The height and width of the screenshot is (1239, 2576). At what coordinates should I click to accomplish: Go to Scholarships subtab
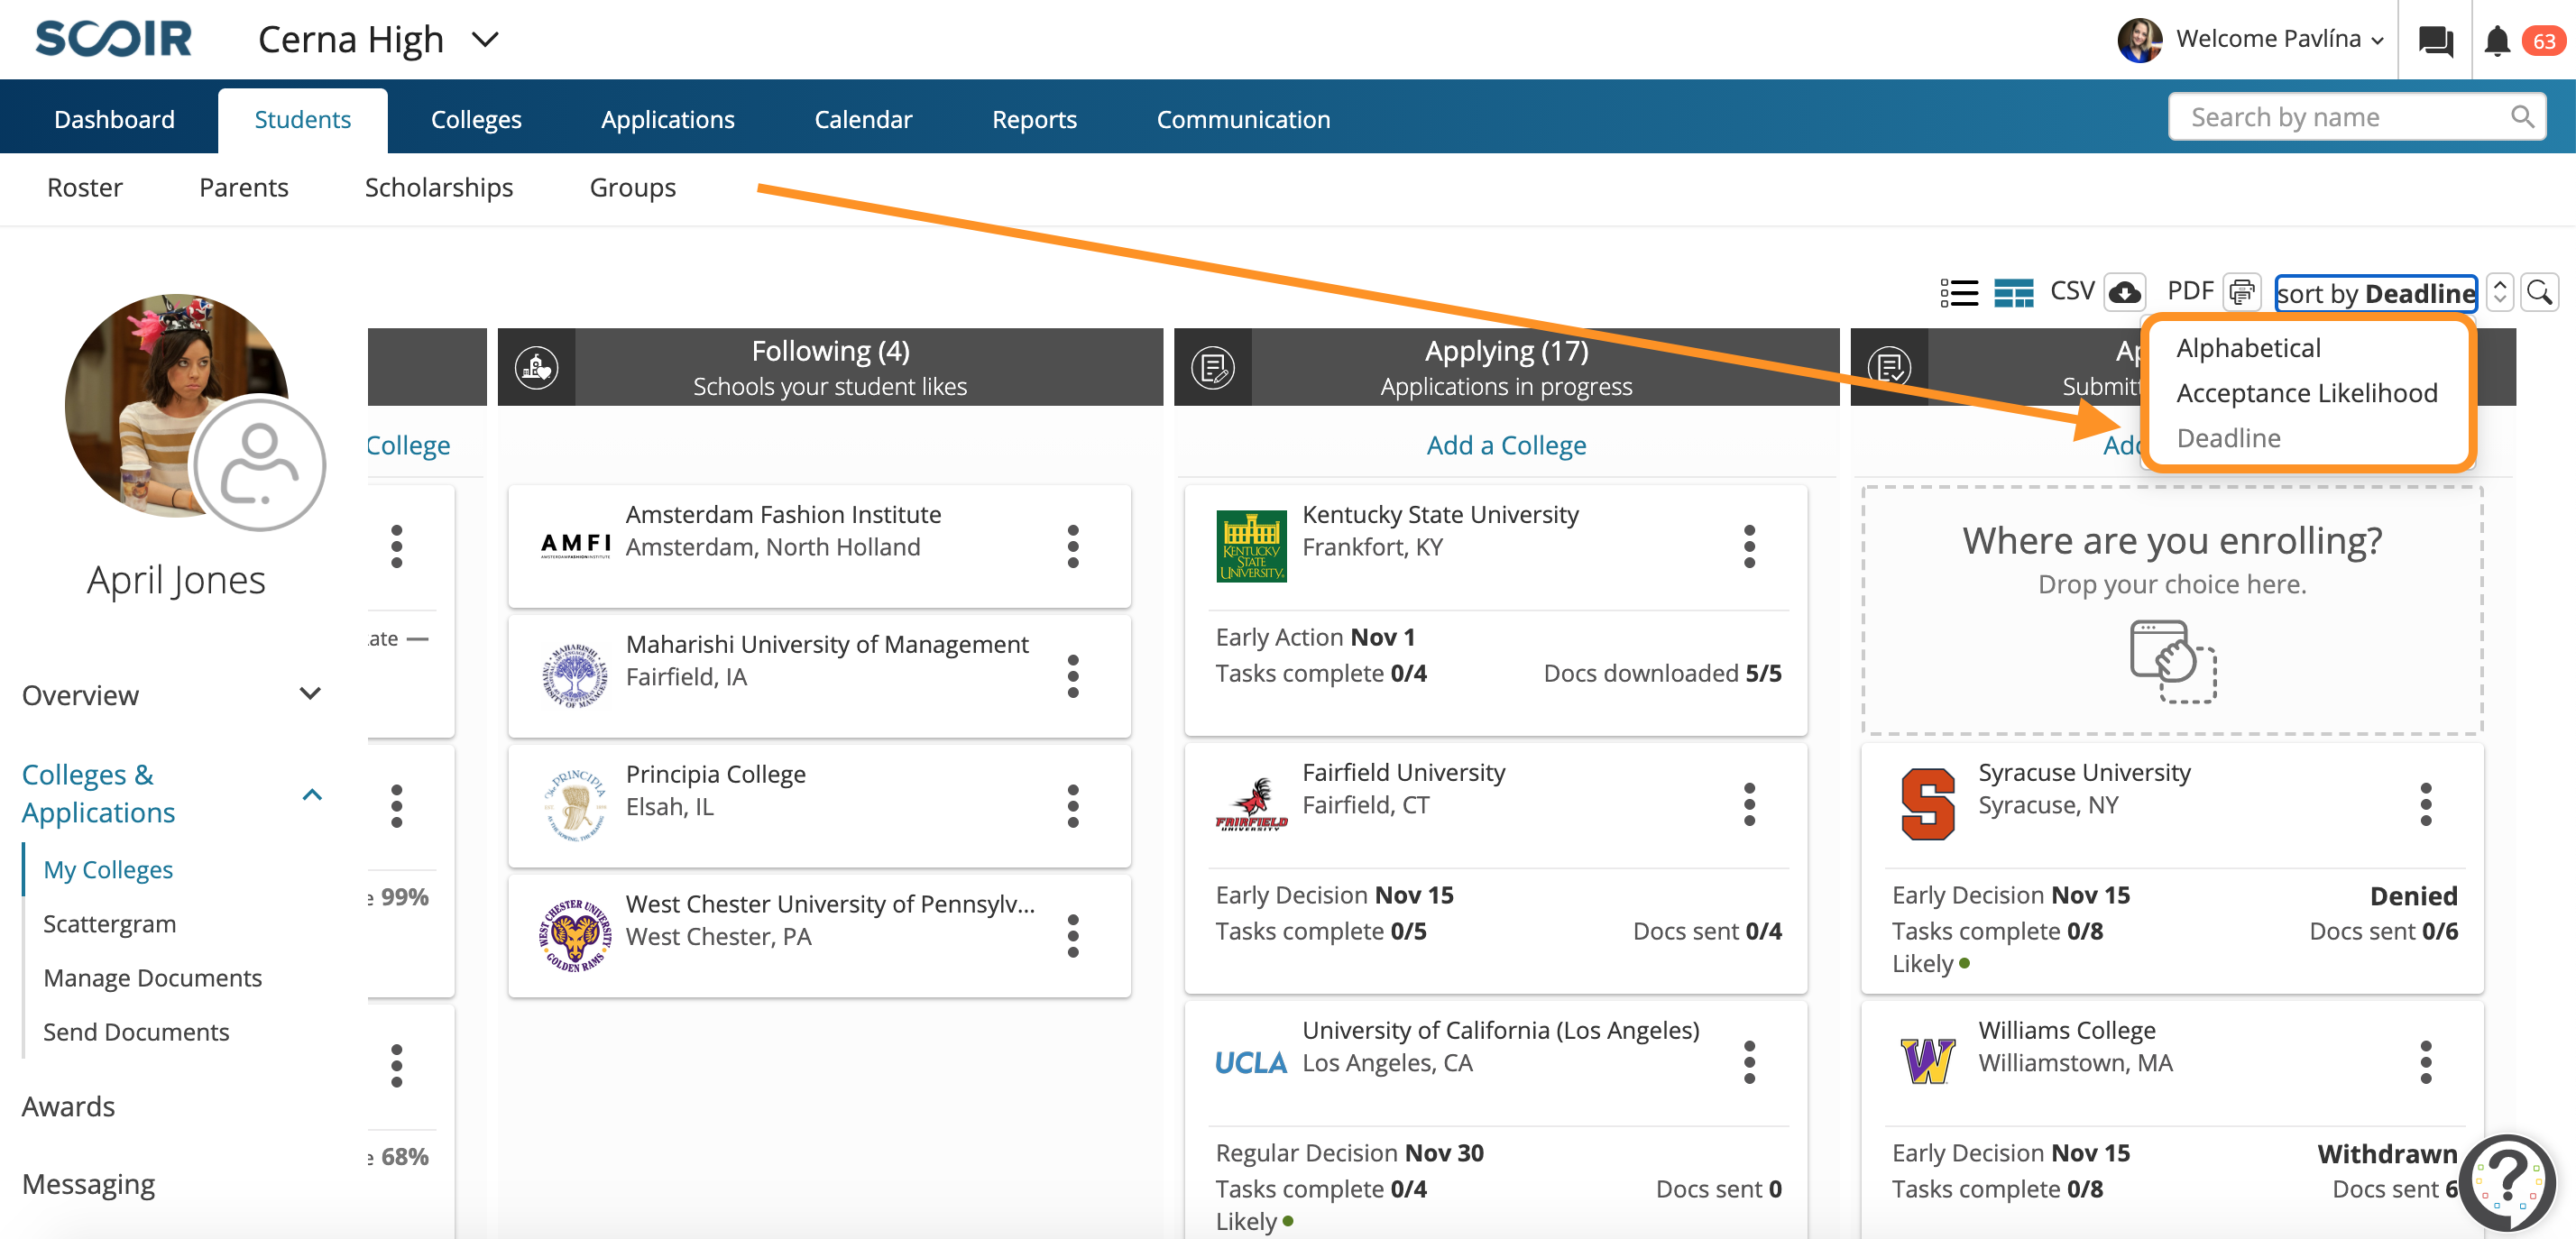coord(438,187)
